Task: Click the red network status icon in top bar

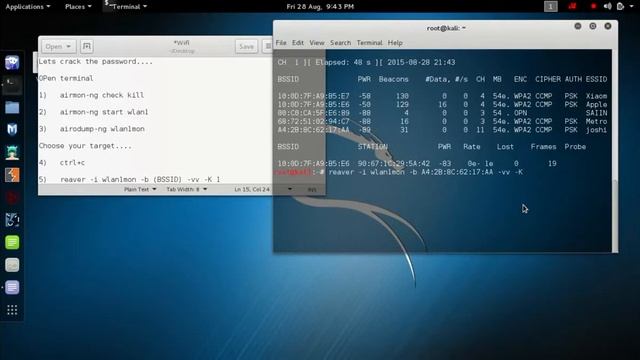Action: coord(572,6)
